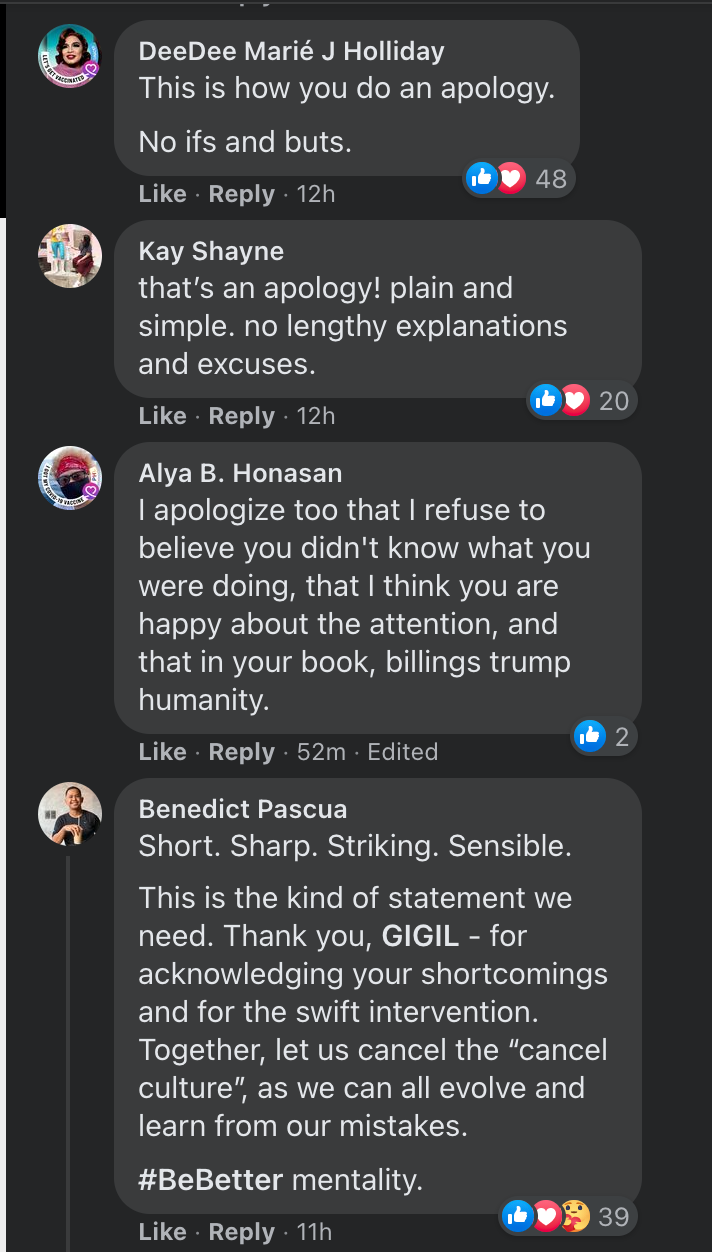Open DeeDee Marié J Holliday's profile picture
Image resolution: width=712 pixels, height=1252 pixels.
[70, 56]
